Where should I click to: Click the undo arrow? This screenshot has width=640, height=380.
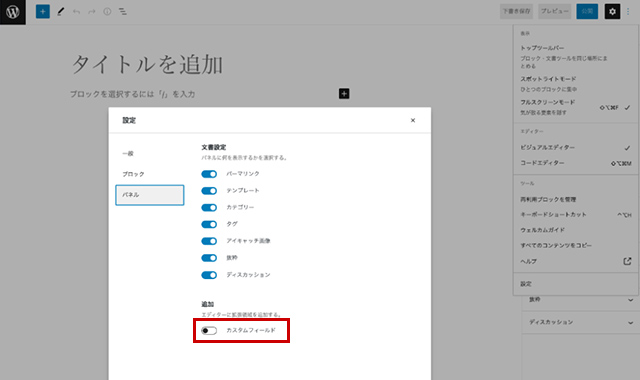[x=76, y=11]
